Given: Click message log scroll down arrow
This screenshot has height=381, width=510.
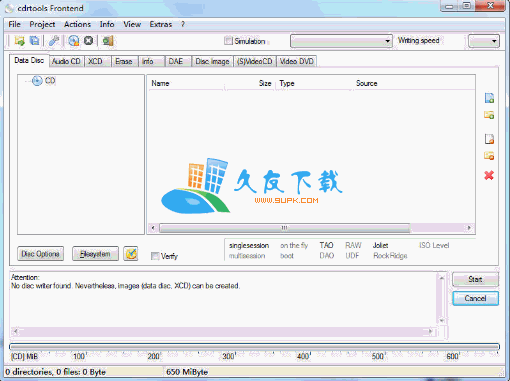Looking at the screenshot, I should pyautogui.click(x=441, y=320).
